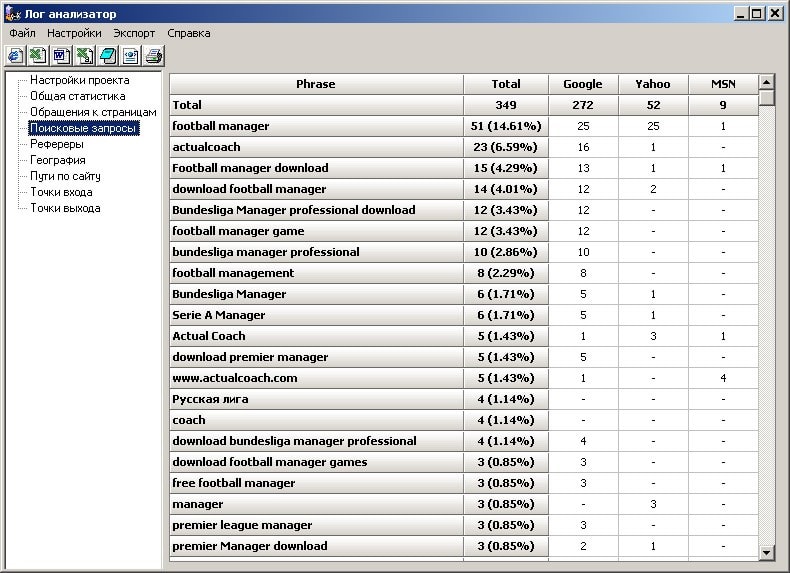Open the Файл menu
The width and height of the screenshot is (790, 573).
[x=22, y=33]
